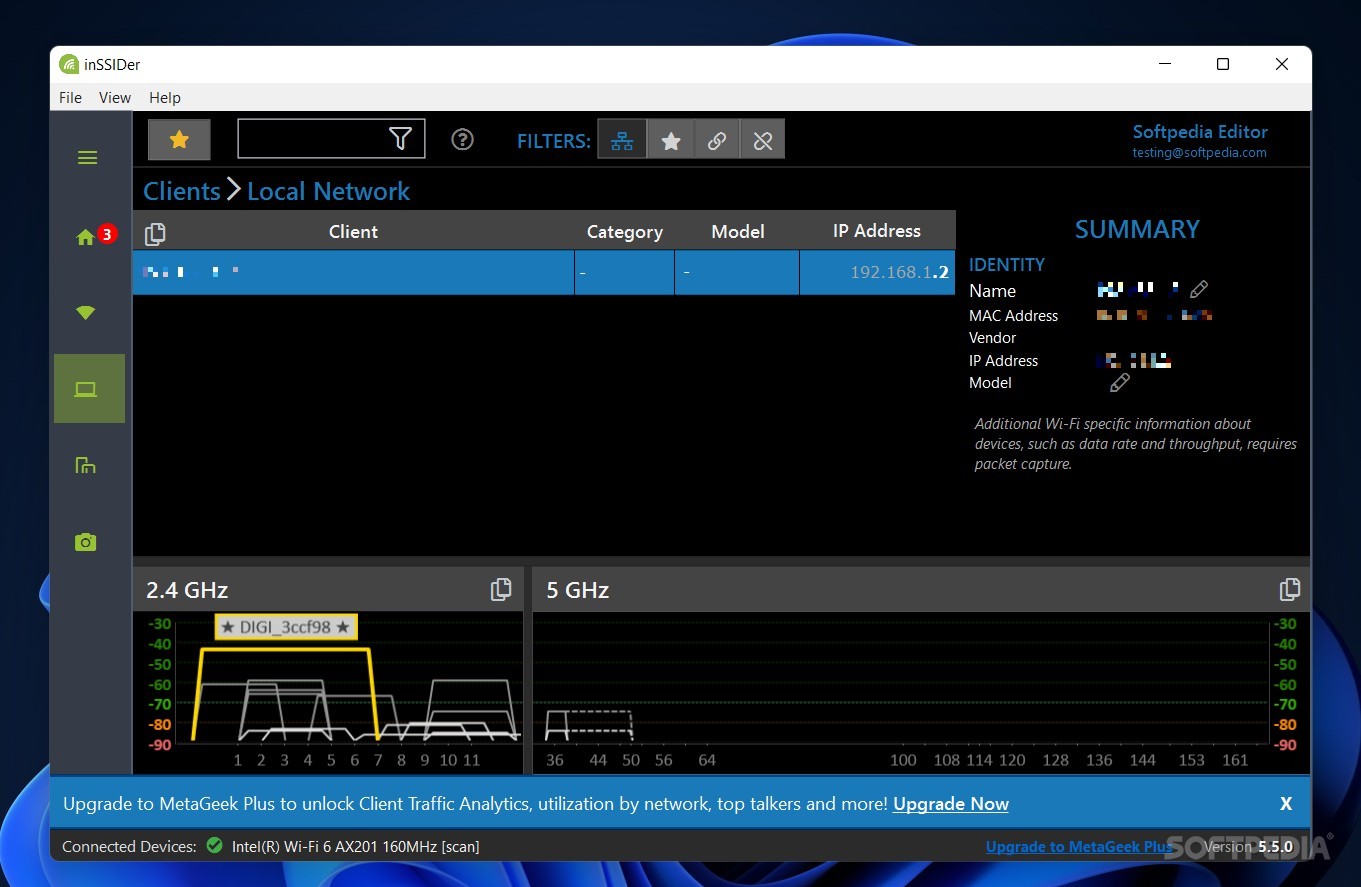Click the Local Network breadcrumb
Image resolution: width=1361 pixels, height=887 pixels.
(328, 191)
